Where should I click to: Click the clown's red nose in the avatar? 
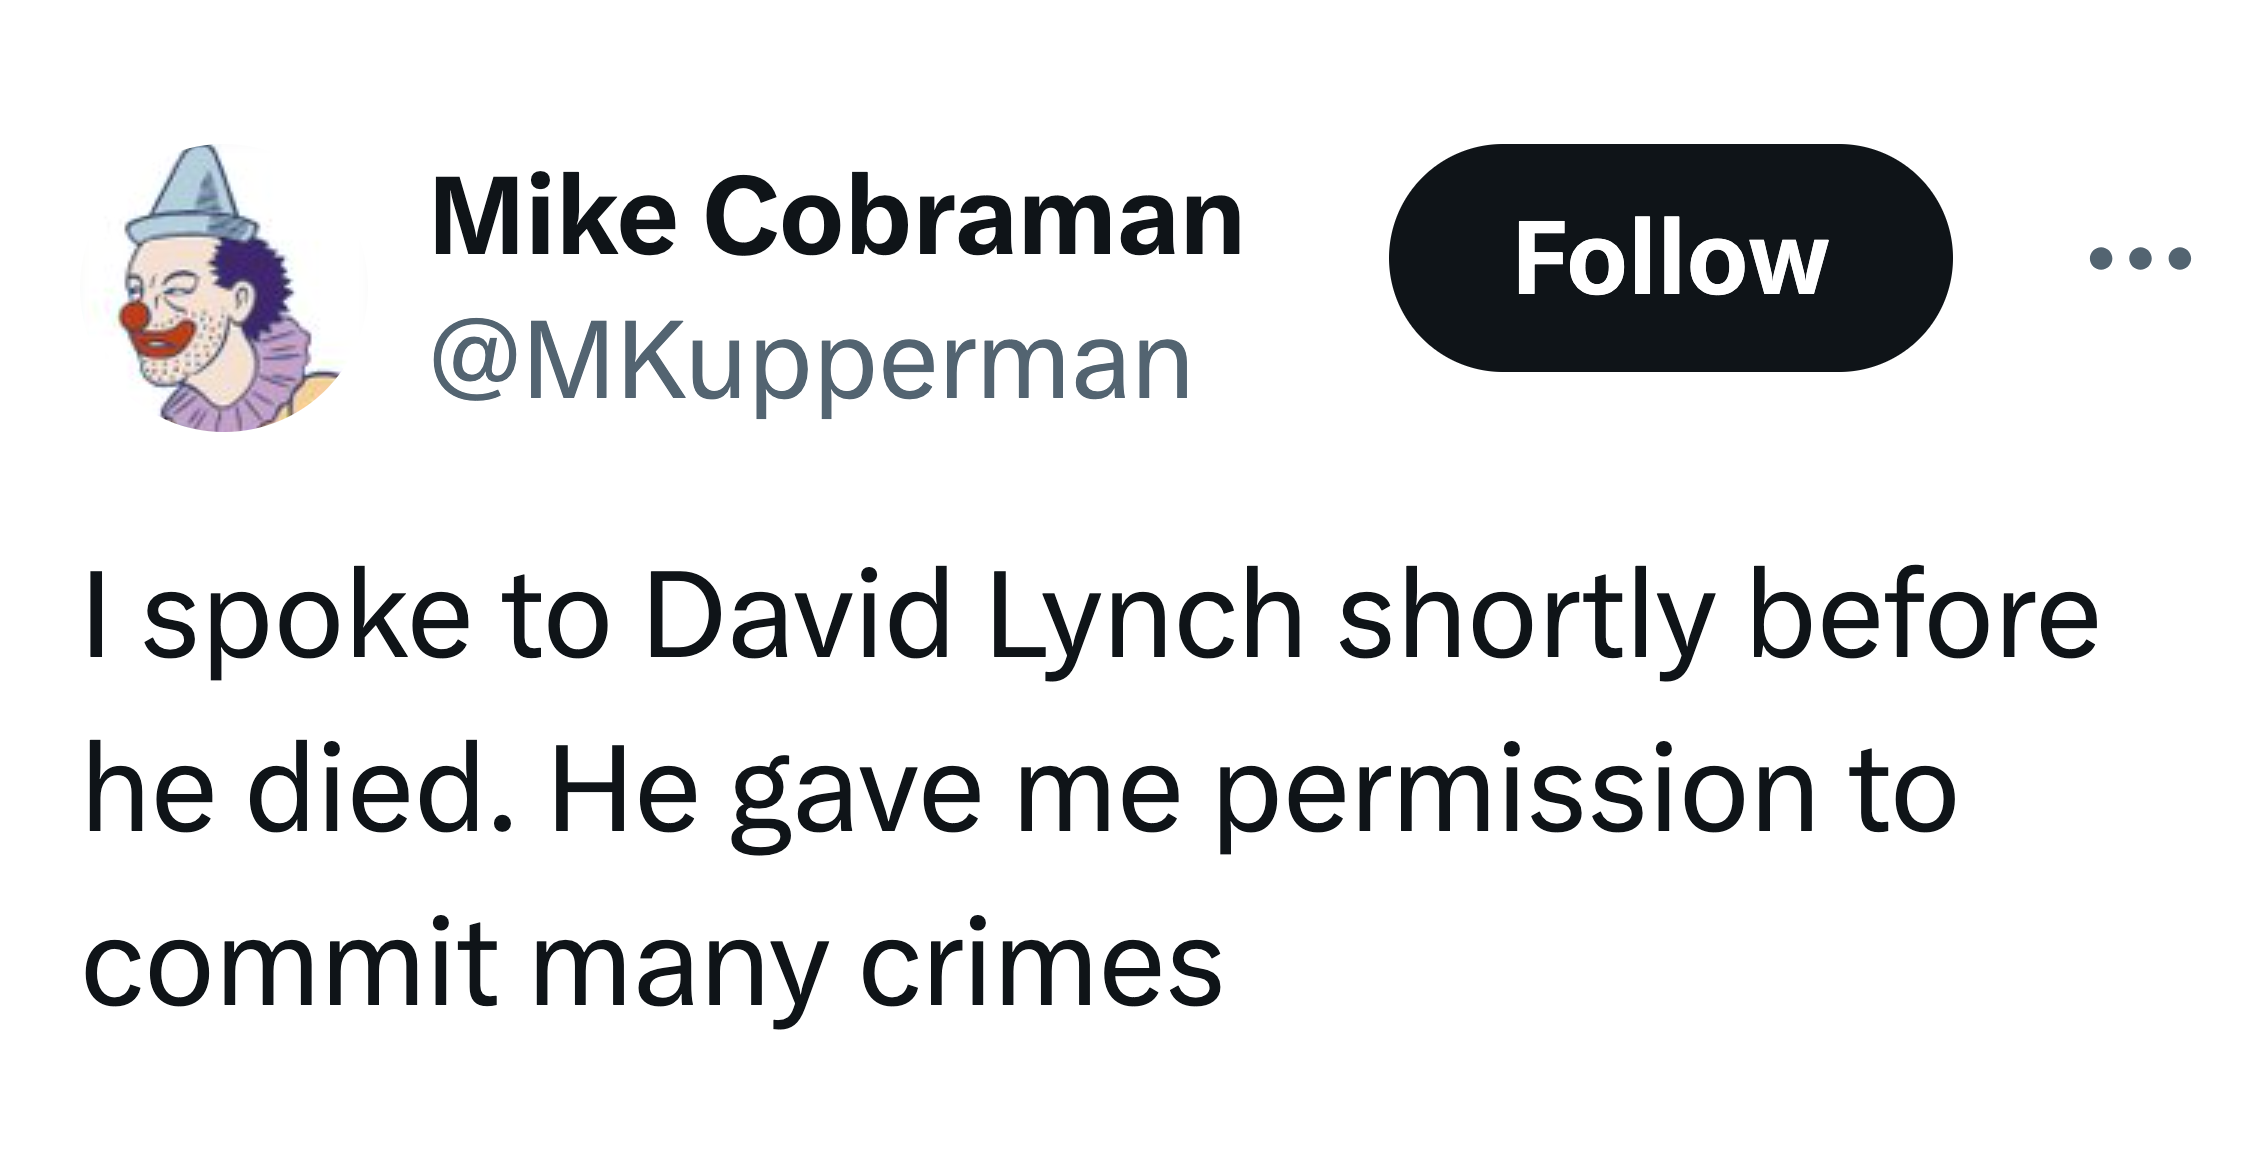(x=134, y=317)
